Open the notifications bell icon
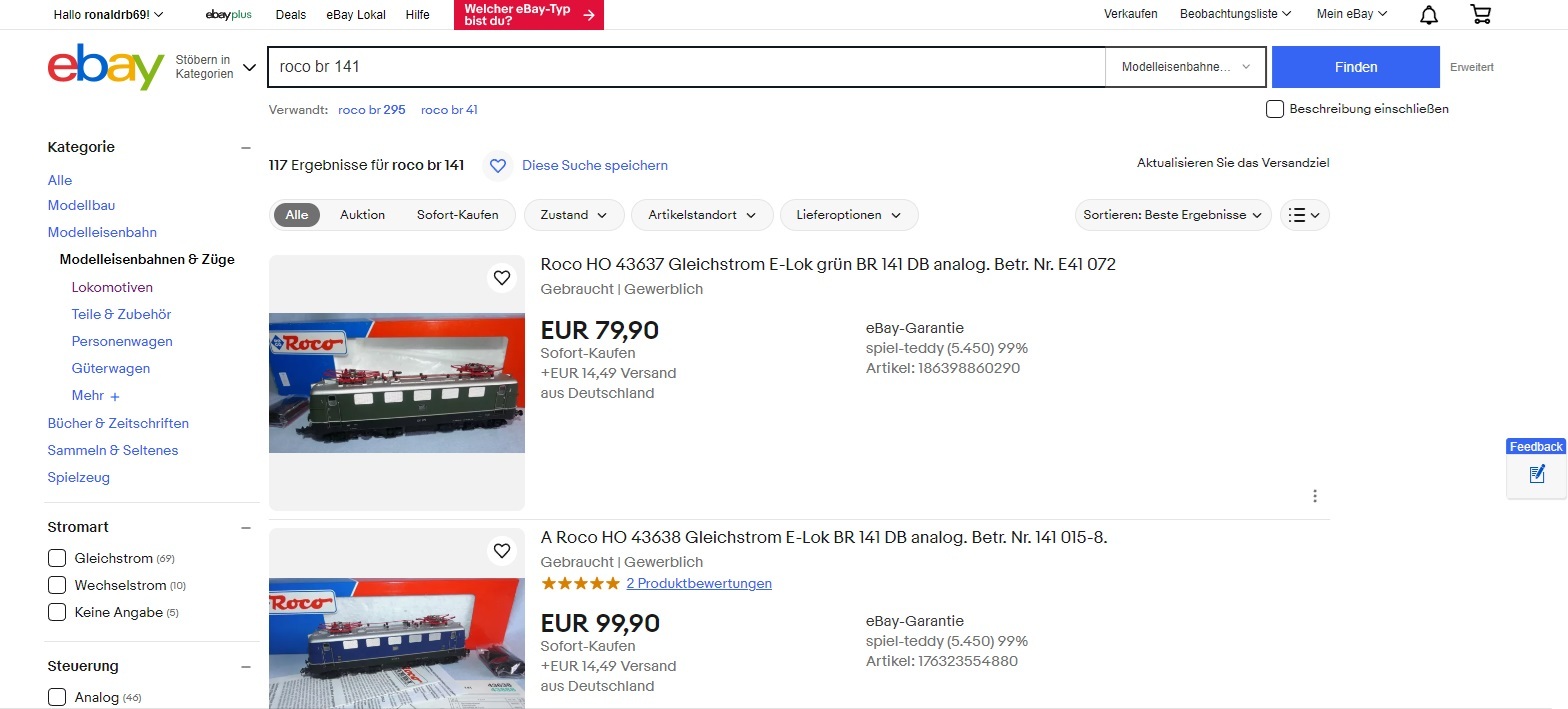Screen dimensions: 1568x709 pyautogui.click(x=1430, y=14)
